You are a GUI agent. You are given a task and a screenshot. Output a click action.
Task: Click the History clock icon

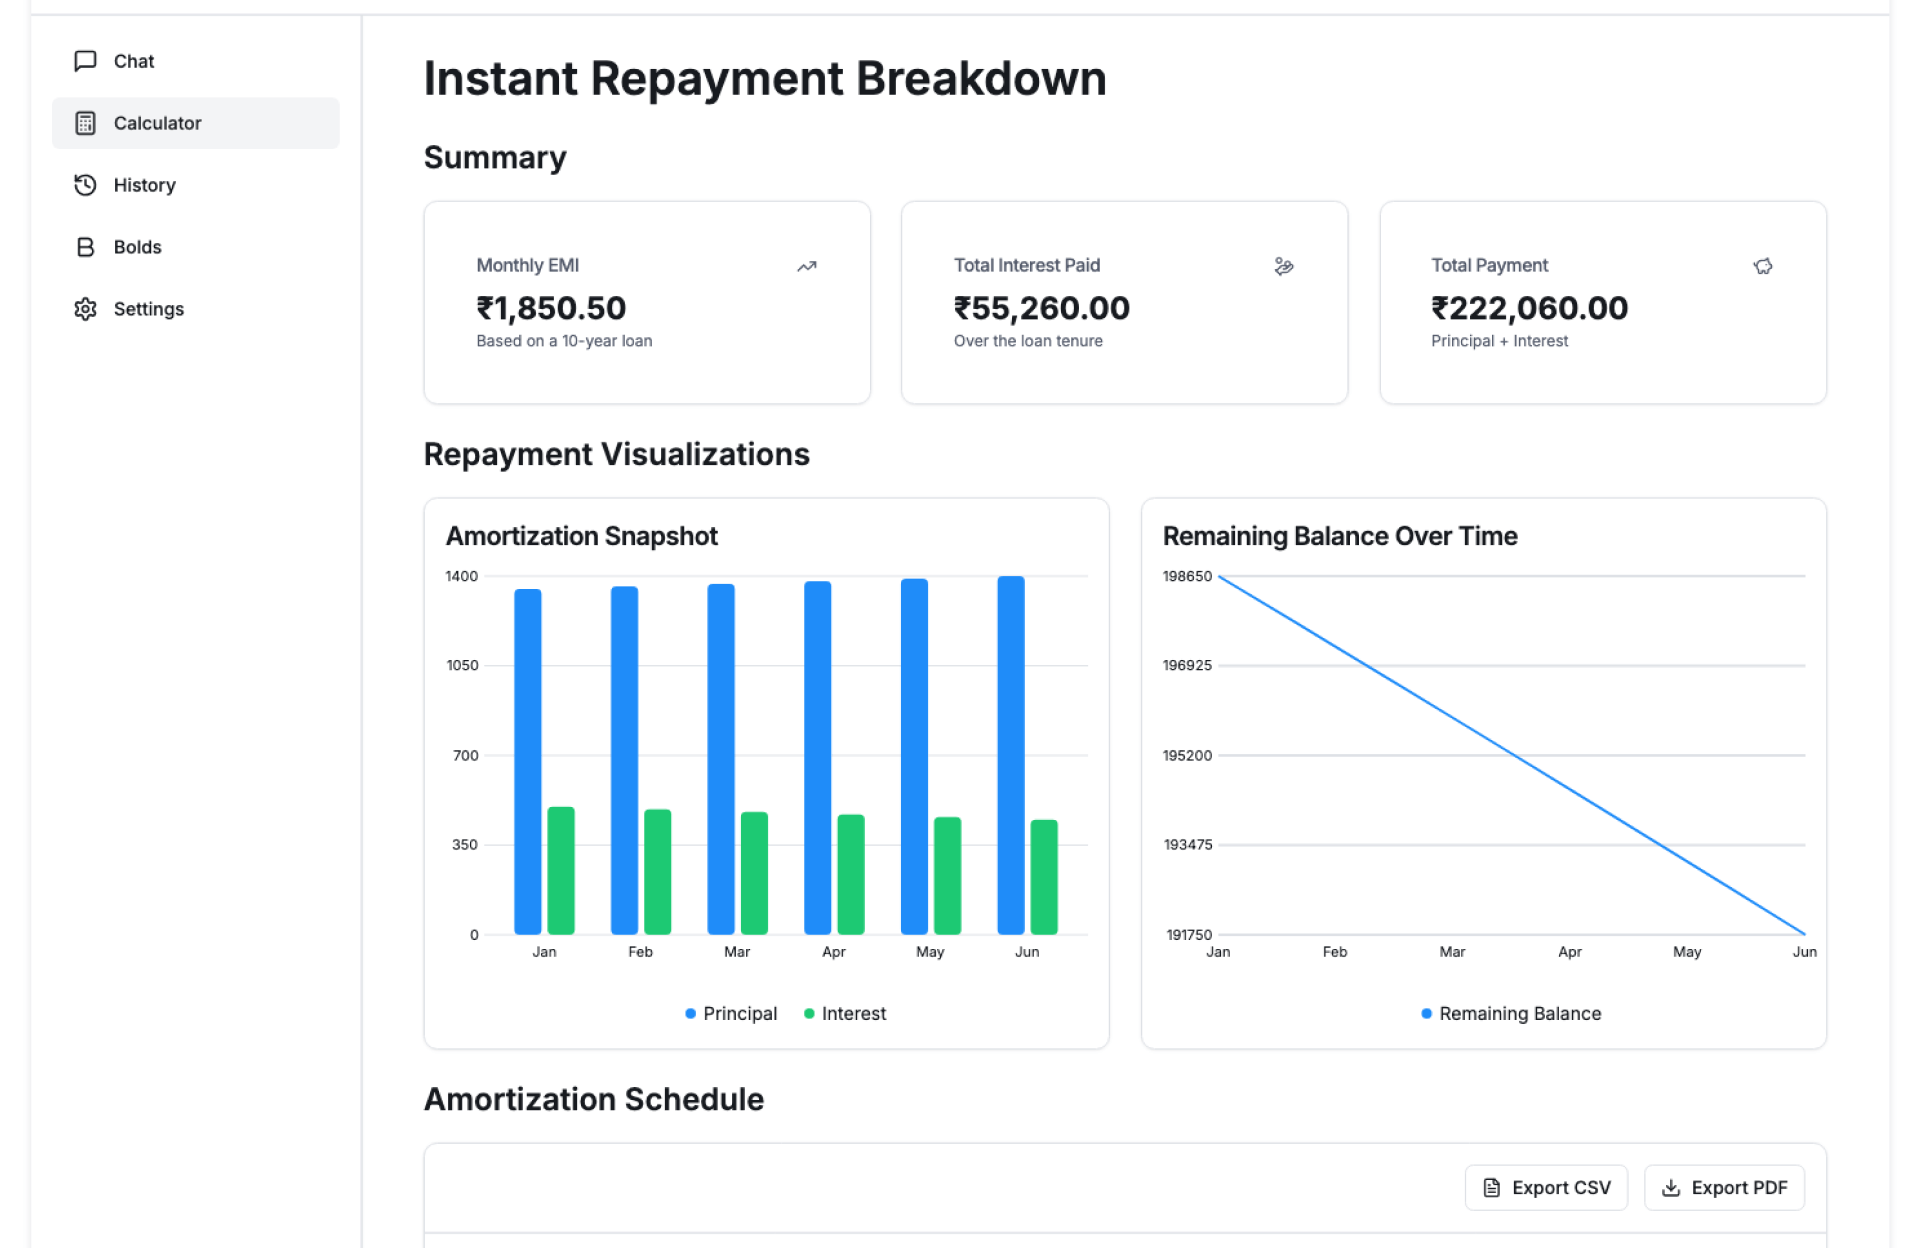(x=85, y=185)
